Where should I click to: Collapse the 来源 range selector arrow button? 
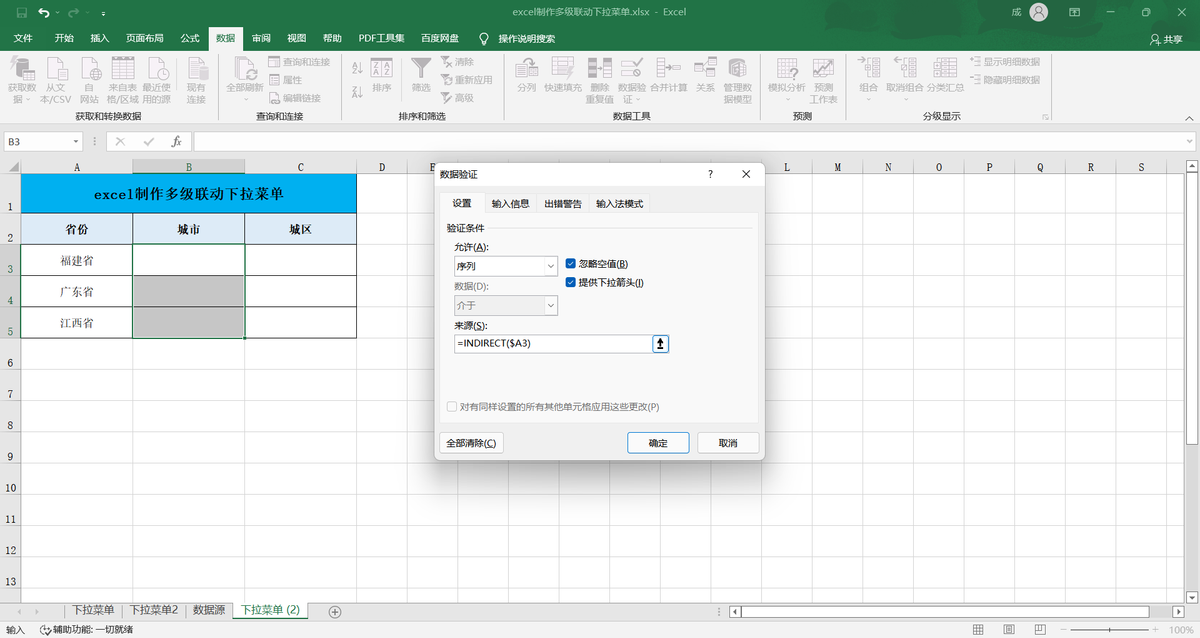(660, 343)
